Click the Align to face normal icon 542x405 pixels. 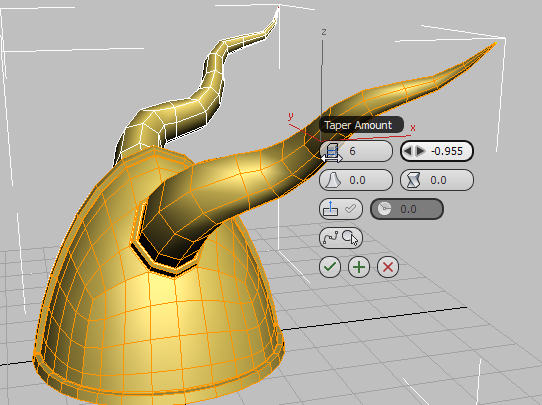[330, 209]
